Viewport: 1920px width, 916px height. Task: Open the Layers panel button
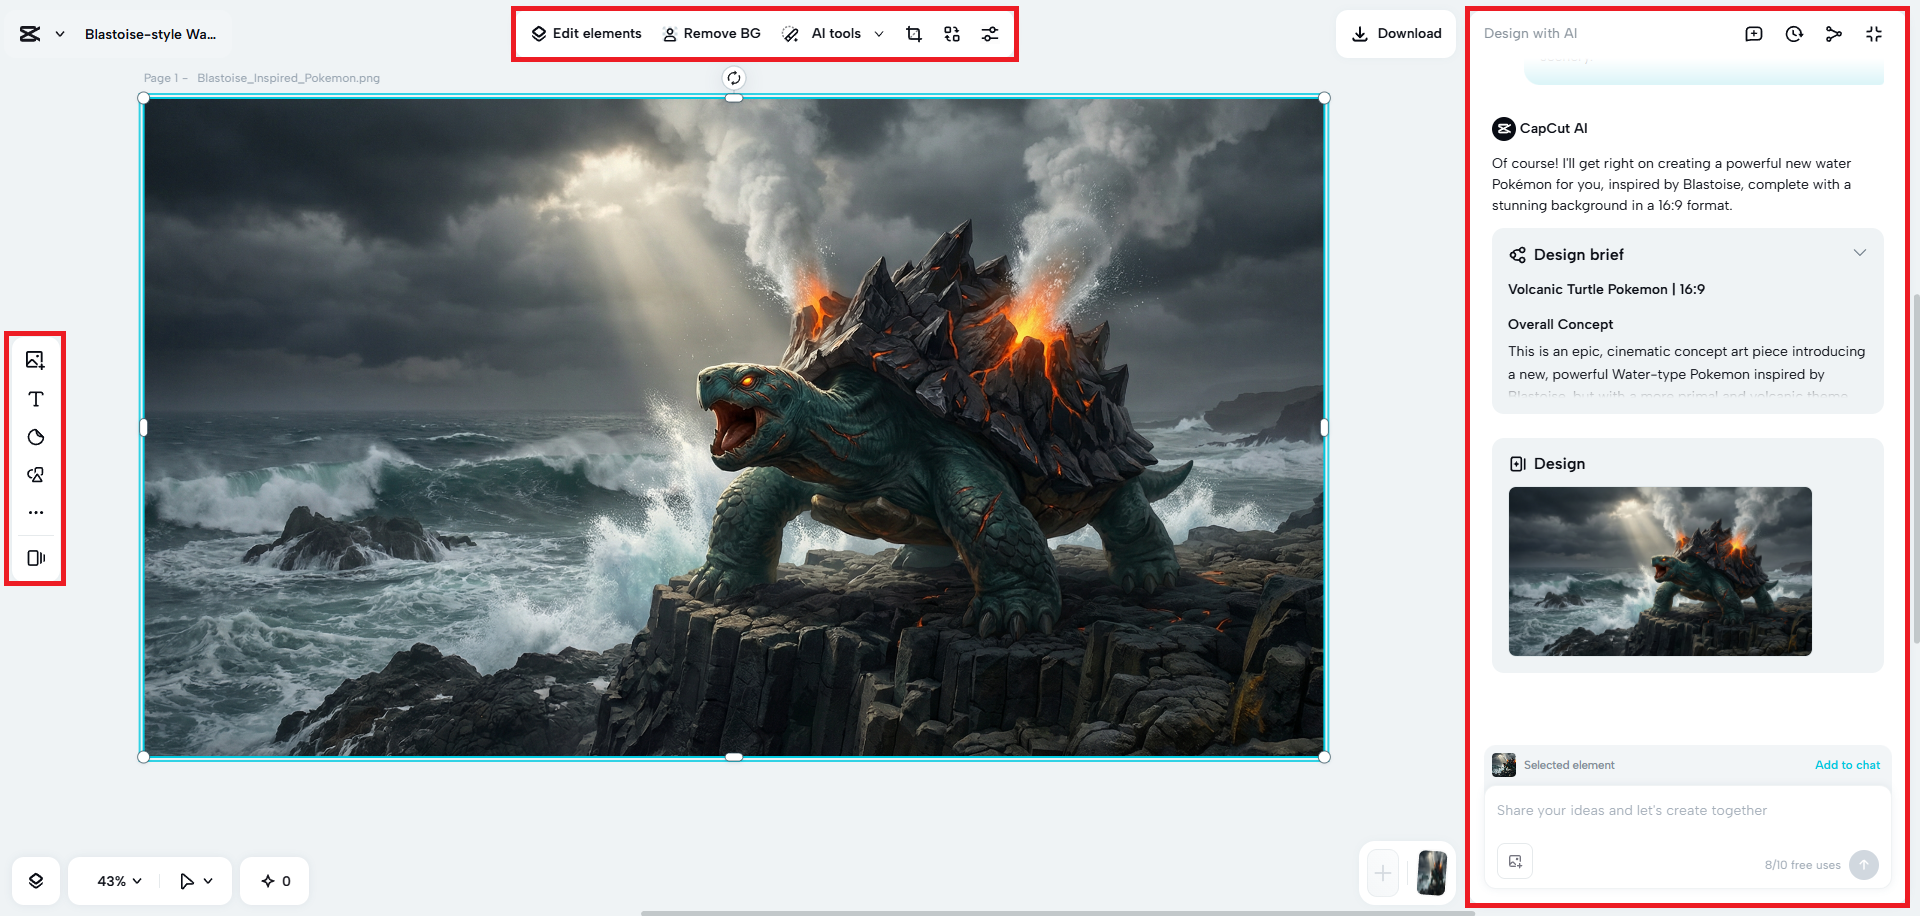pos(36,881)
